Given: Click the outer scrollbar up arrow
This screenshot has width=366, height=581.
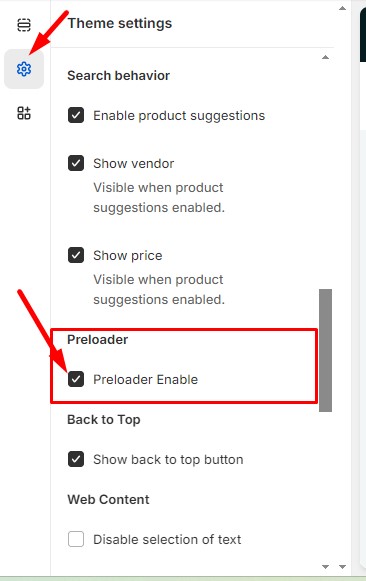Looking at the screenshot, I should (342, 8).
